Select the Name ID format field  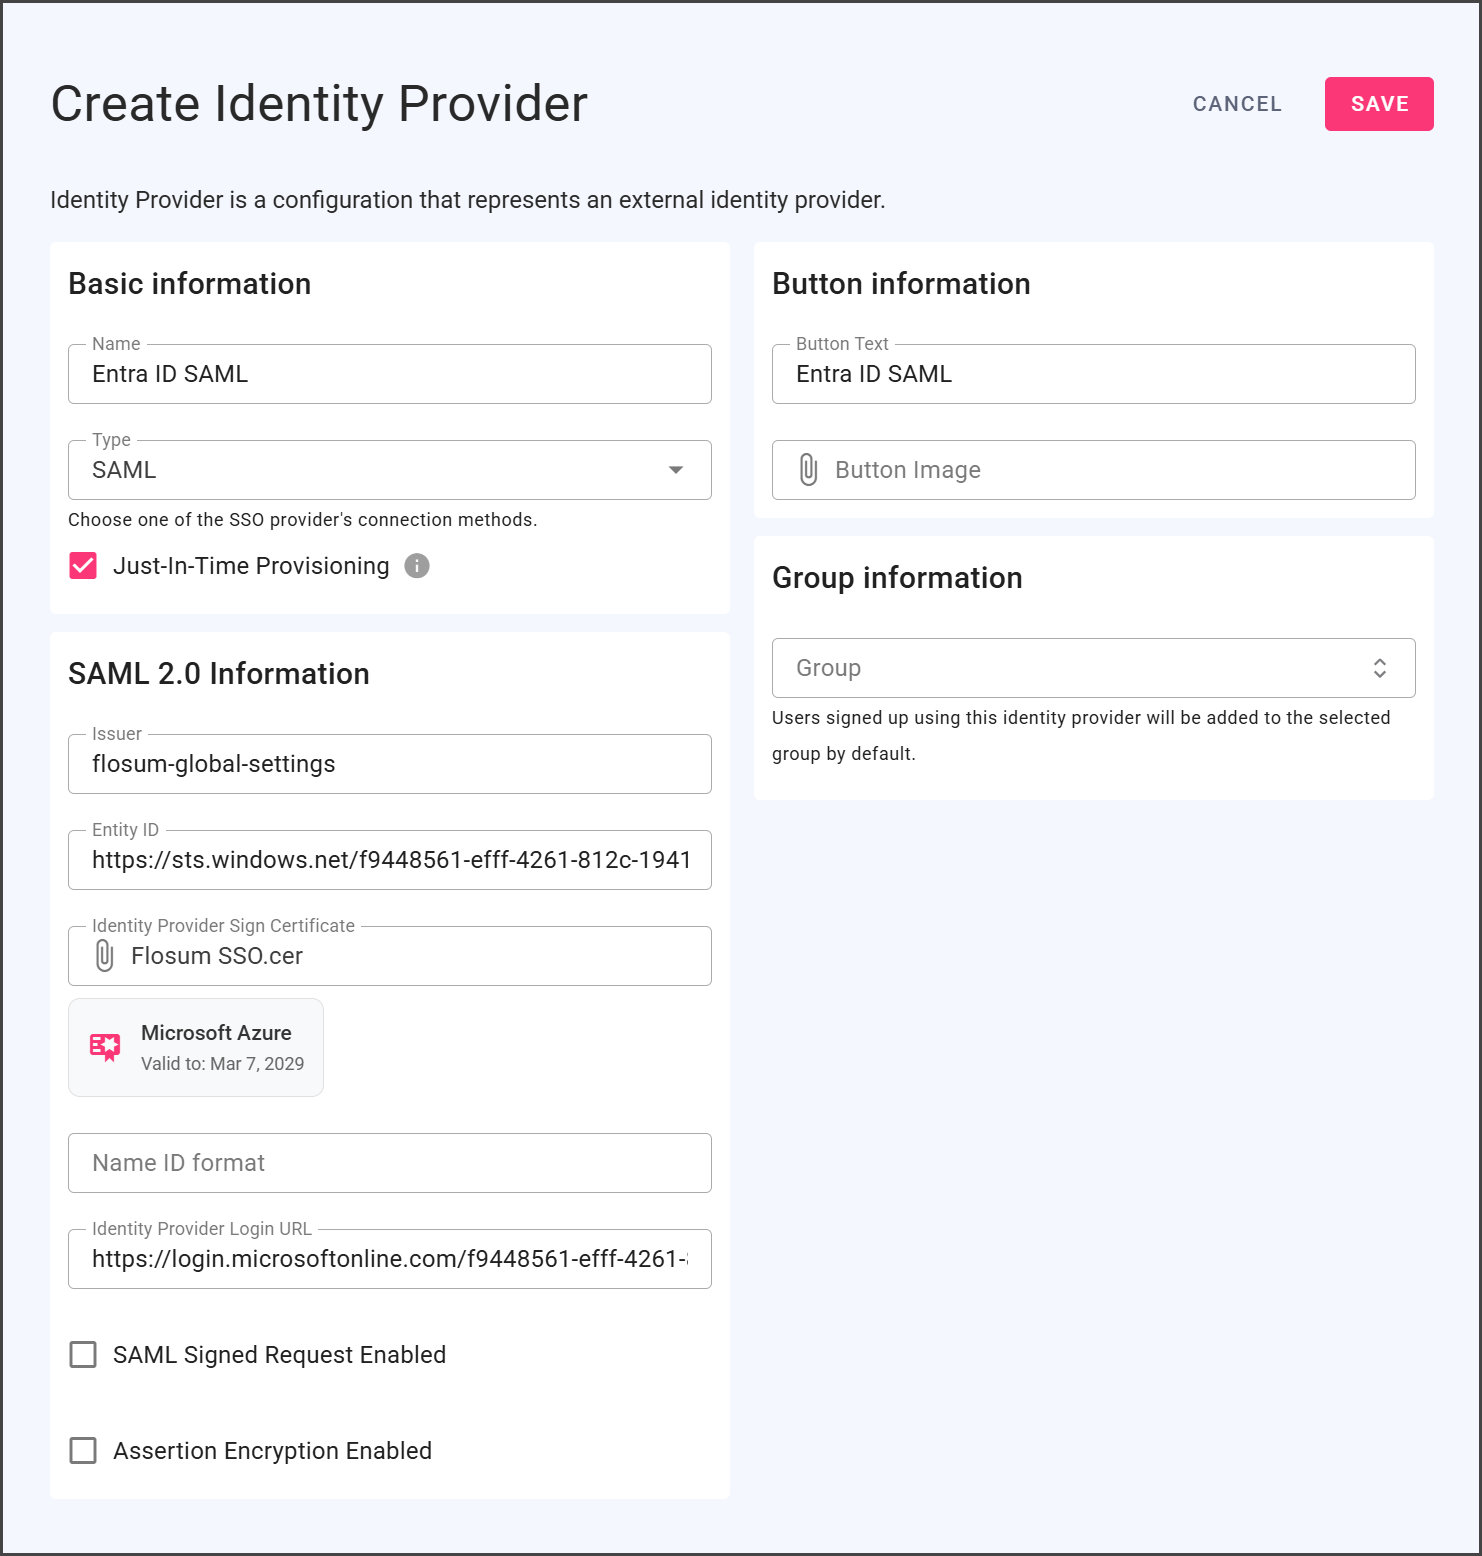click(390, 1163)
